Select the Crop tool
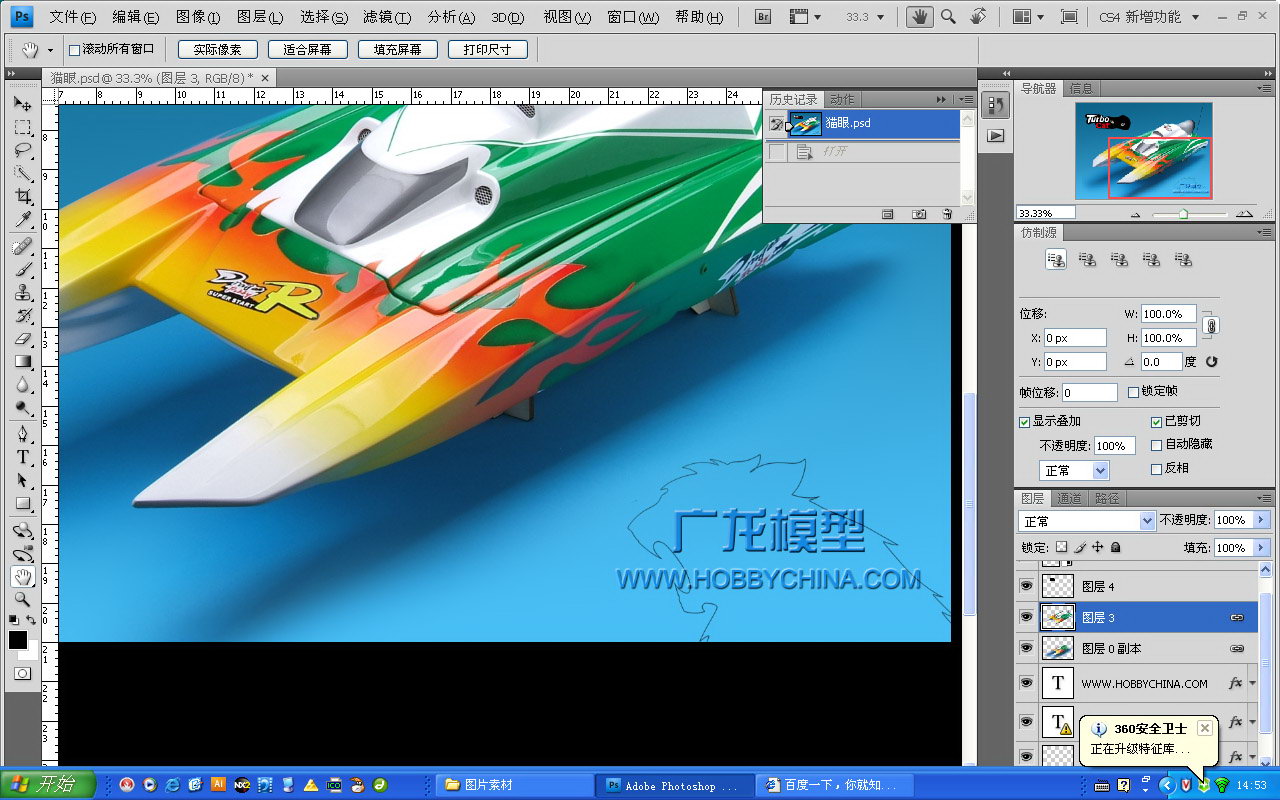1280x800 pixels. click(x=22, y=197)
